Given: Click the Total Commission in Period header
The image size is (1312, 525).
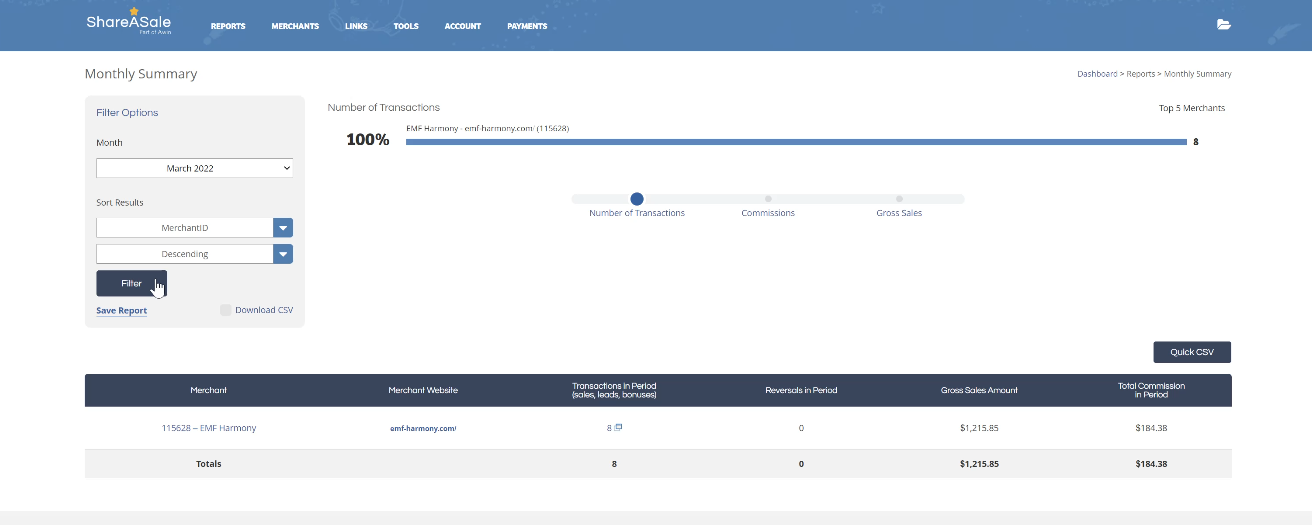Looking at the screenshot, I should (x=1152, y=390).
